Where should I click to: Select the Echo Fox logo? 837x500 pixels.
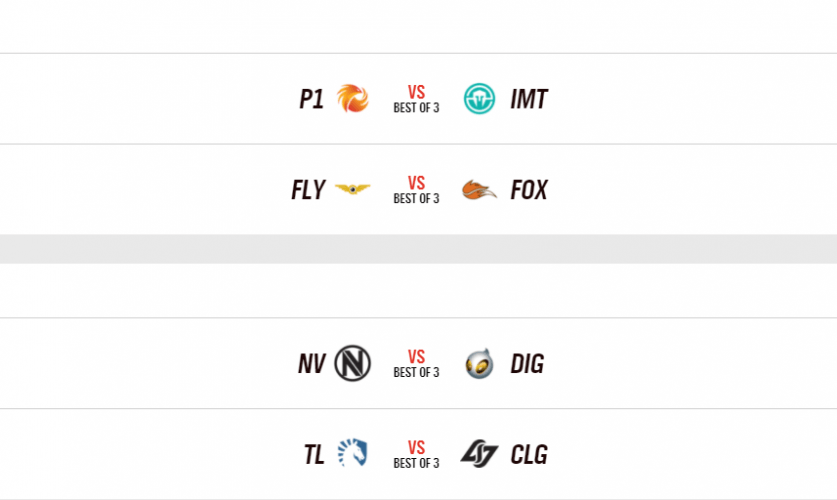click(x=479, y=190)
